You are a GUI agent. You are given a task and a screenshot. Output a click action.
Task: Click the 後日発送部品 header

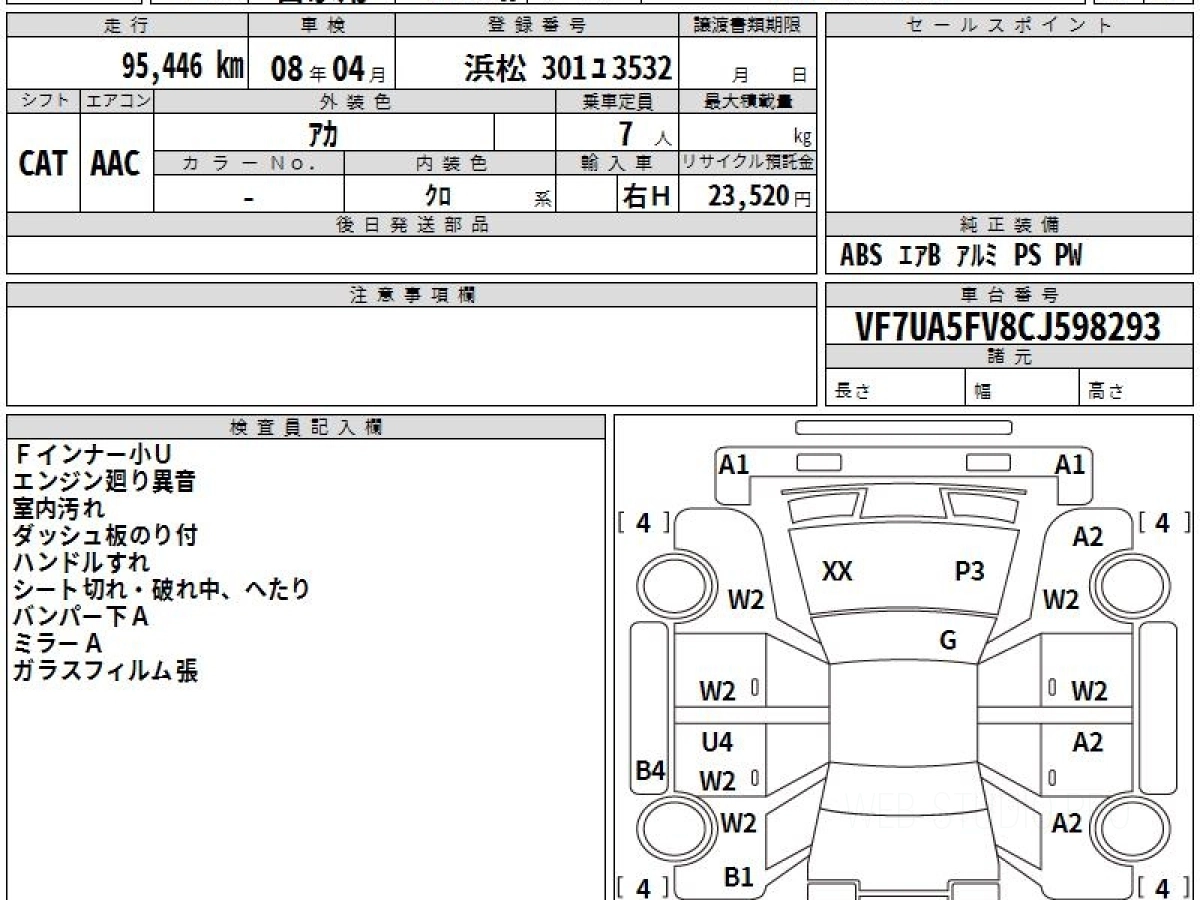point(412,225)
